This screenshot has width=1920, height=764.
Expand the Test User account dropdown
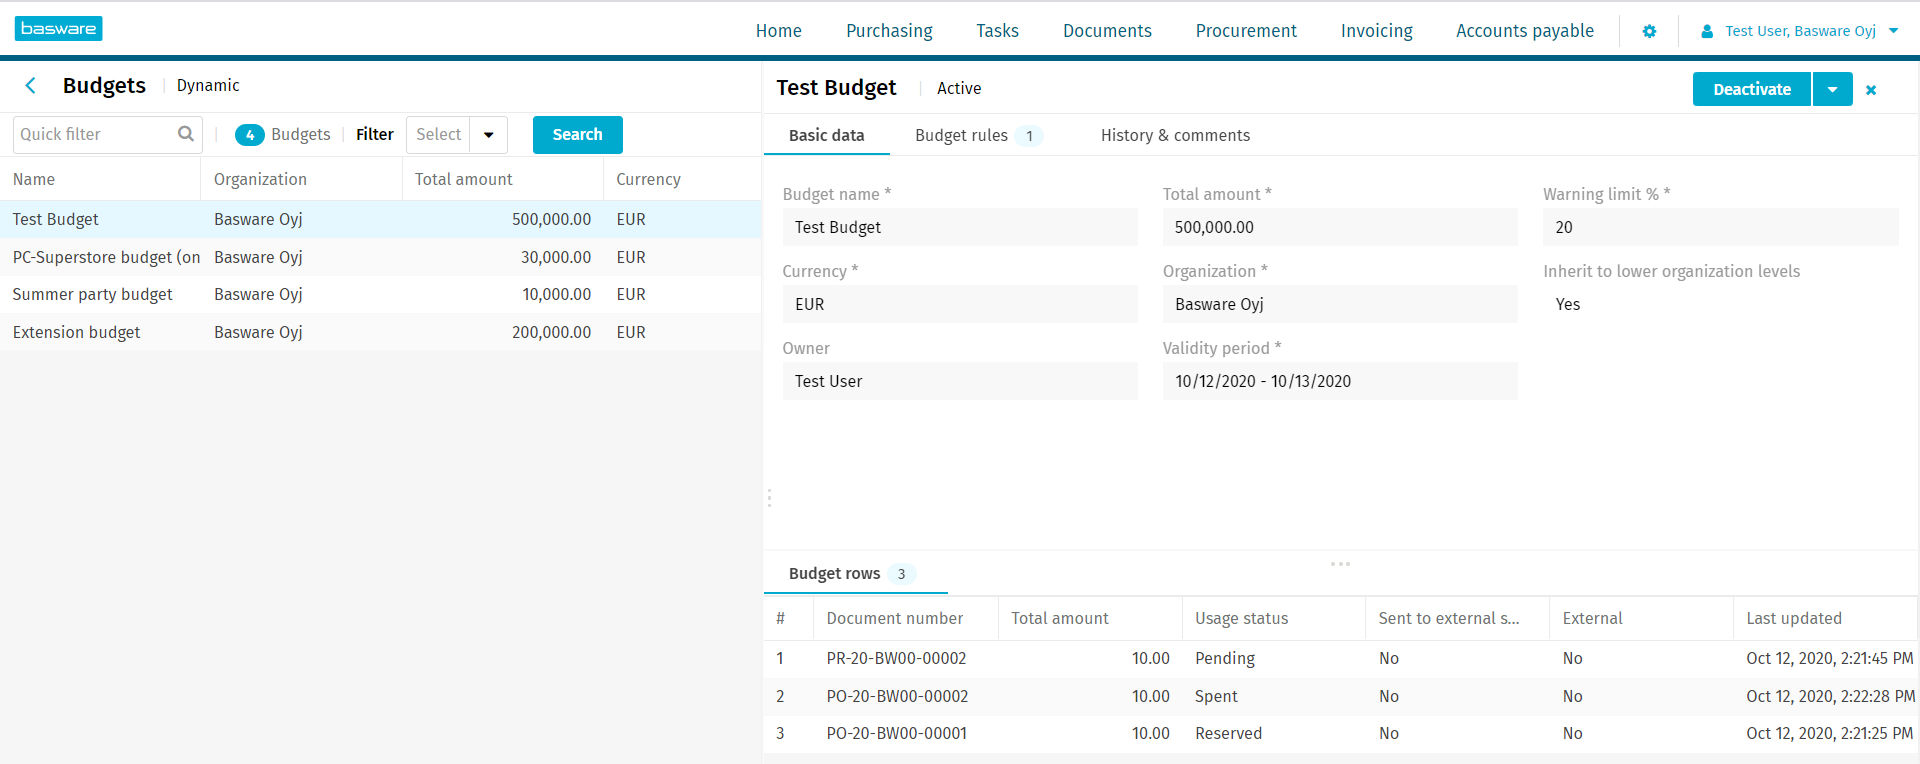pyautogui.click(x=1893, y=31)
